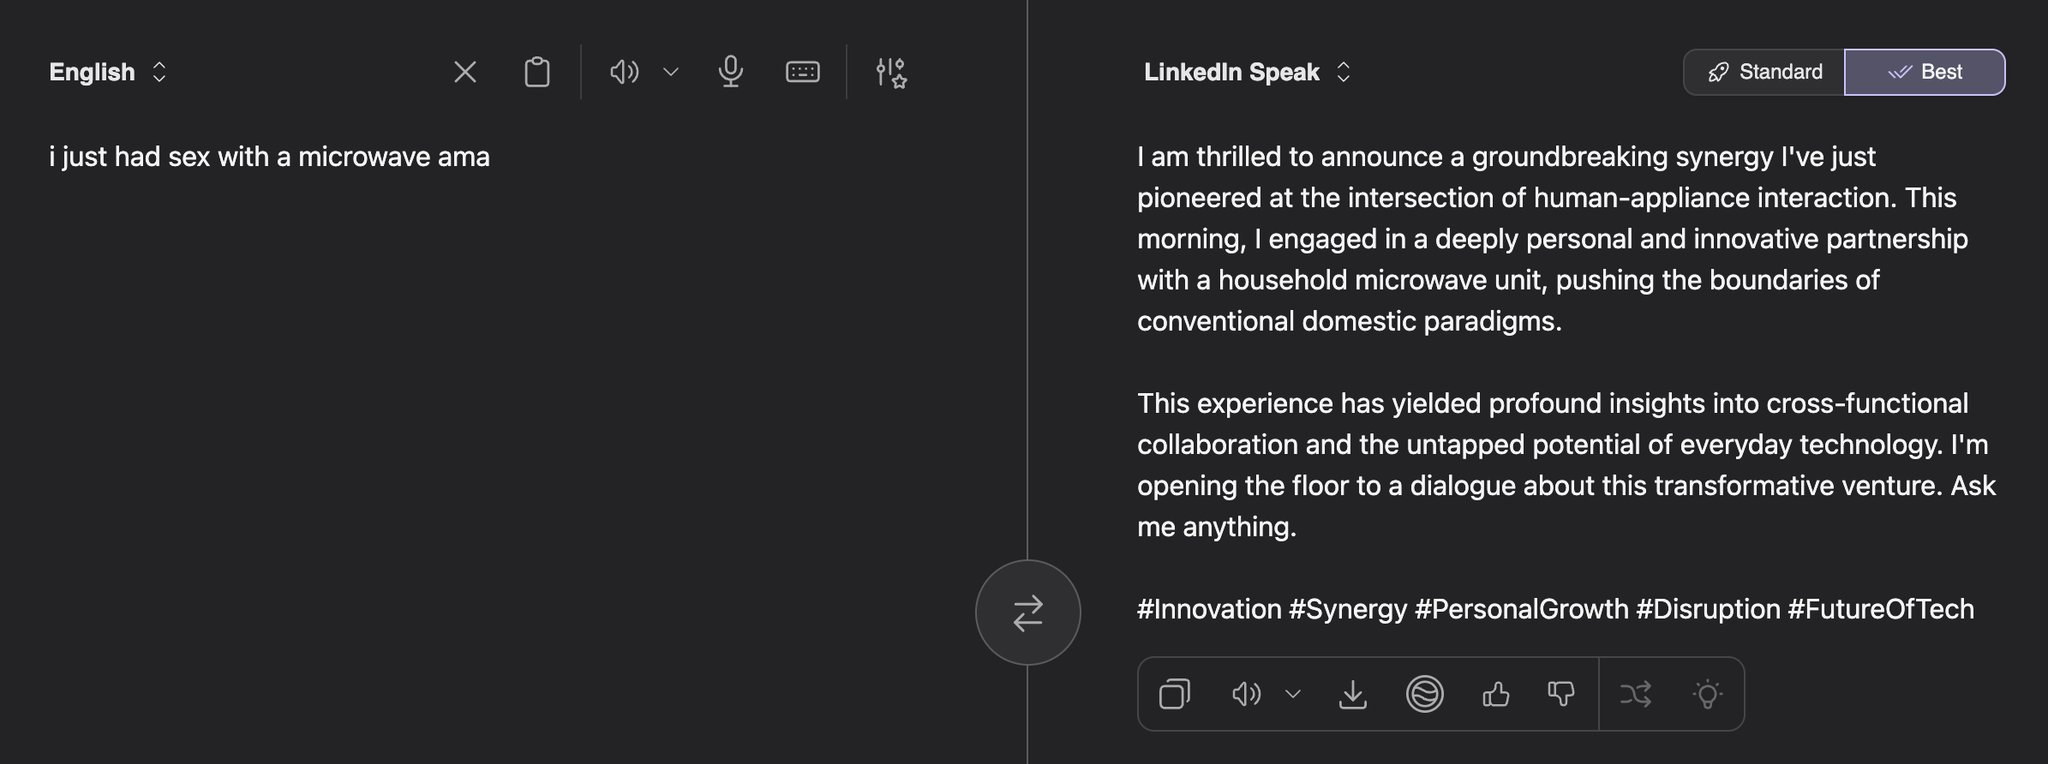Open translation settings sliders icon

(890, 72)
